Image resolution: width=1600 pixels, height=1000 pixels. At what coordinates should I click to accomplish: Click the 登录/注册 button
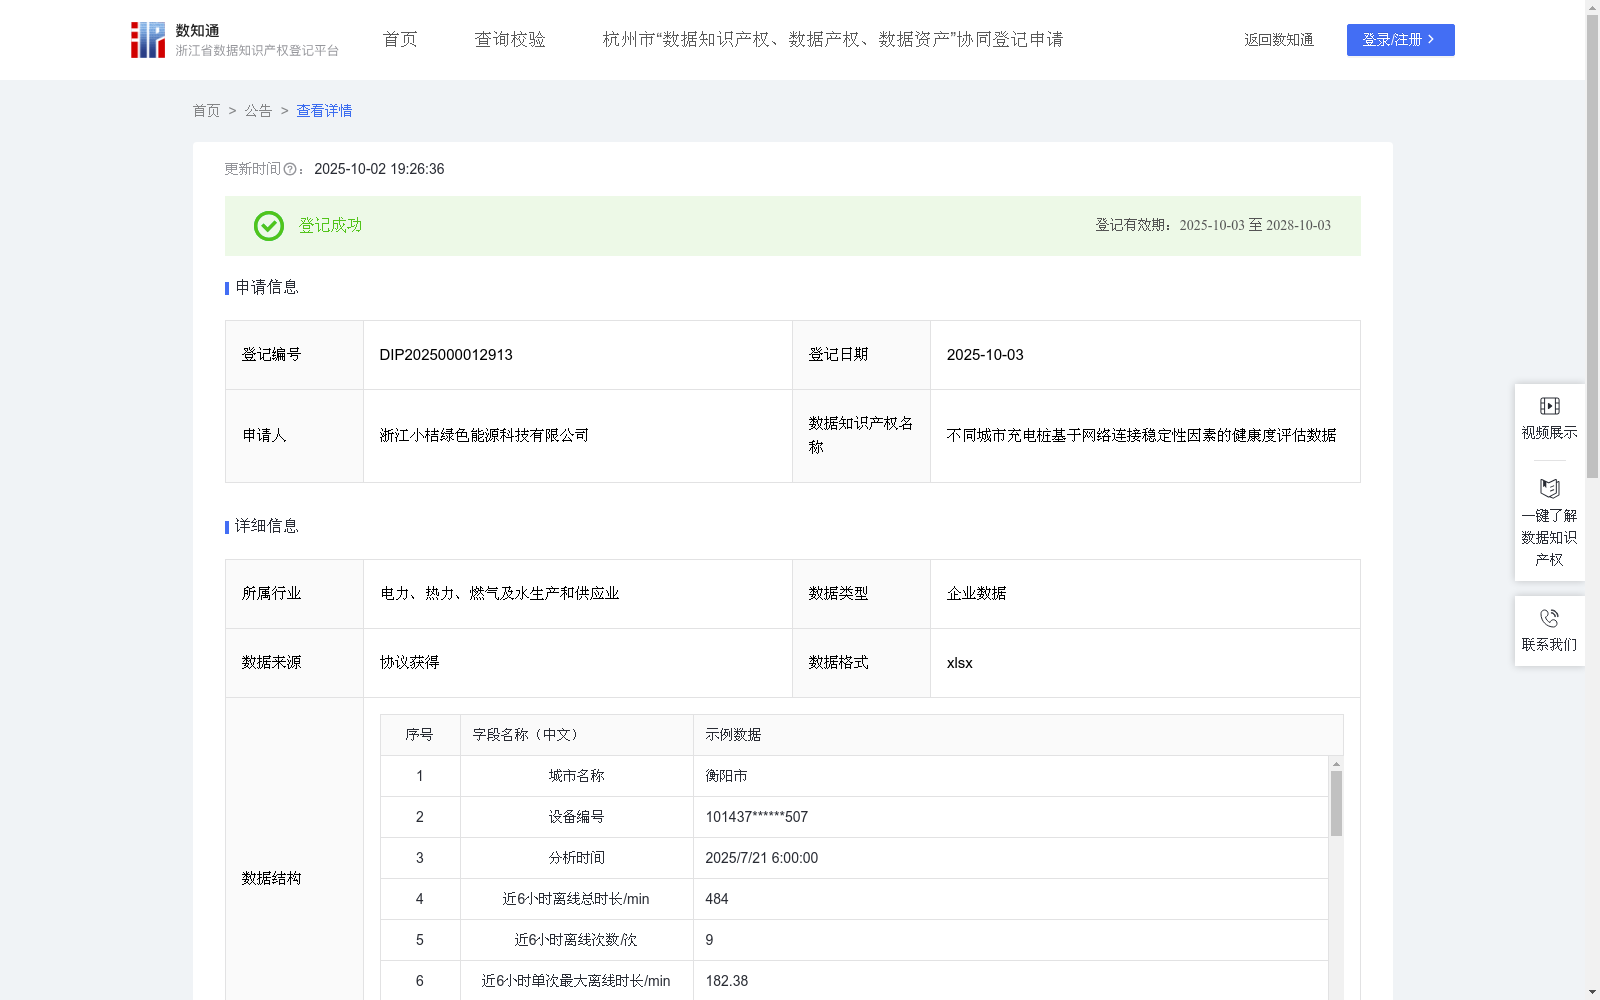point(1400,40)
